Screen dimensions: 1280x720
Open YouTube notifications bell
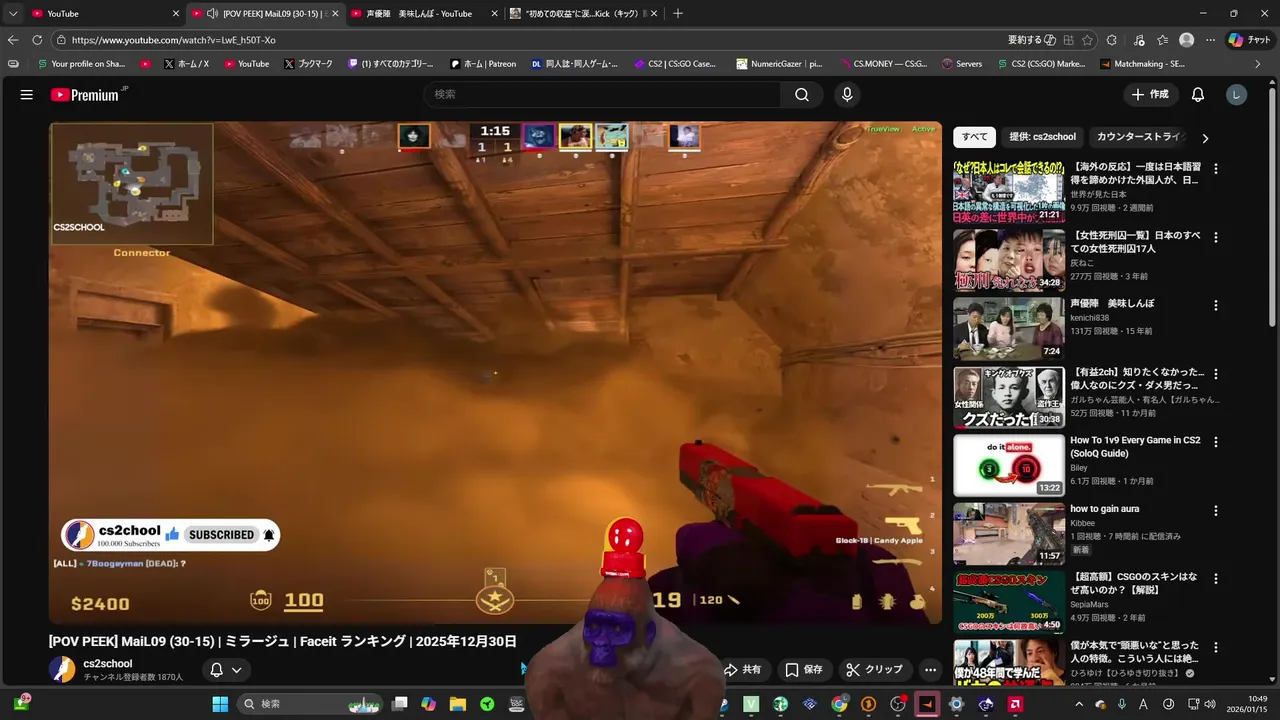tap(1198, 95)
